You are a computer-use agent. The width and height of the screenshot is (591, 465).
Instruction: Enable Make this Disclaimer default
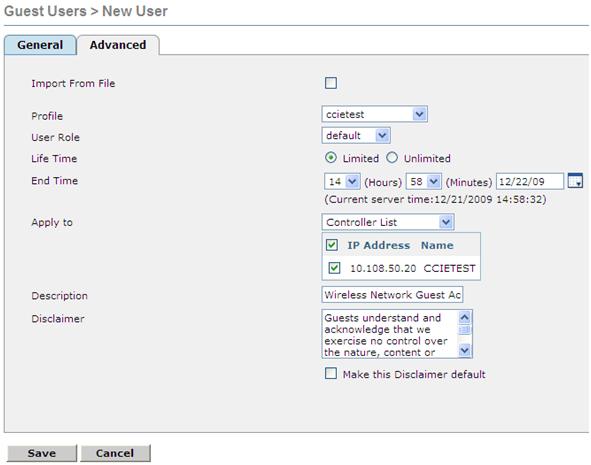click(331, 373)
